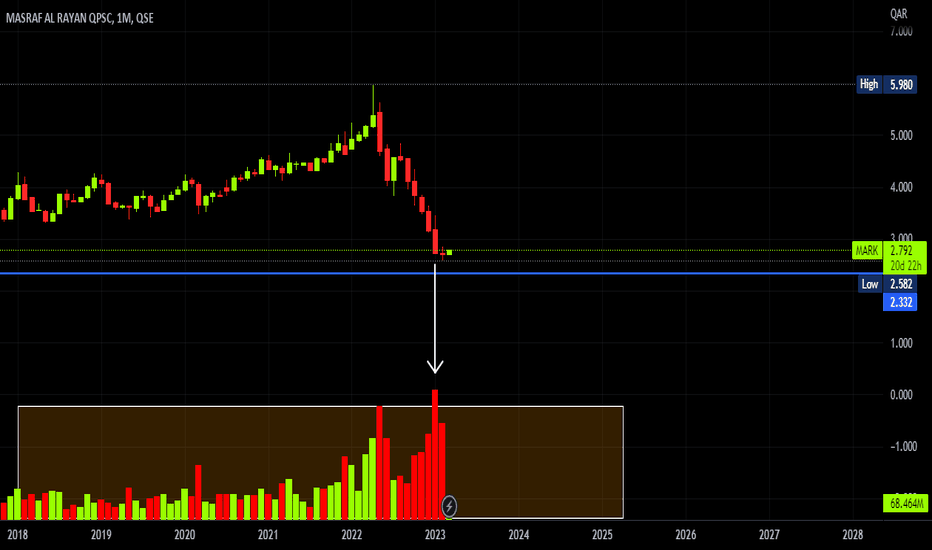Click the 2025 label on time axis
Viewport: 932px width, 550px height.
pyautogui.click(x=602, y=535)
